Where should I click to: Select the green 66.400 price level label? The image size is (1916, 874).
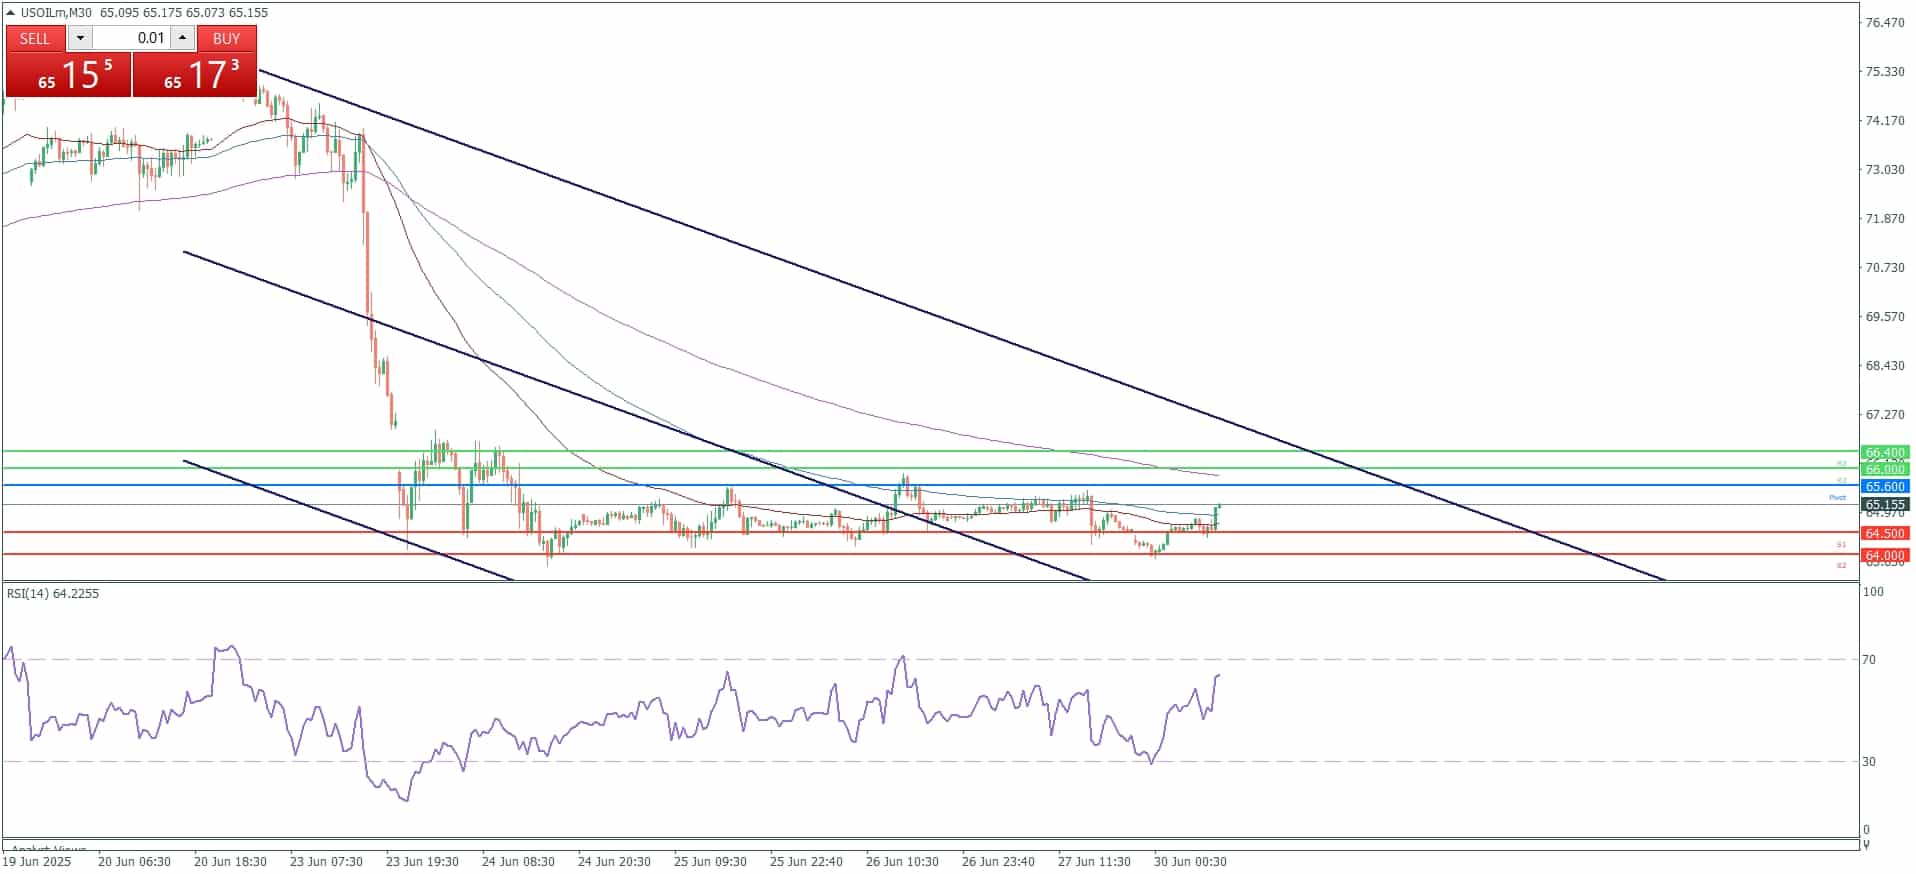pyautogui.click(x=1885, y=452)
